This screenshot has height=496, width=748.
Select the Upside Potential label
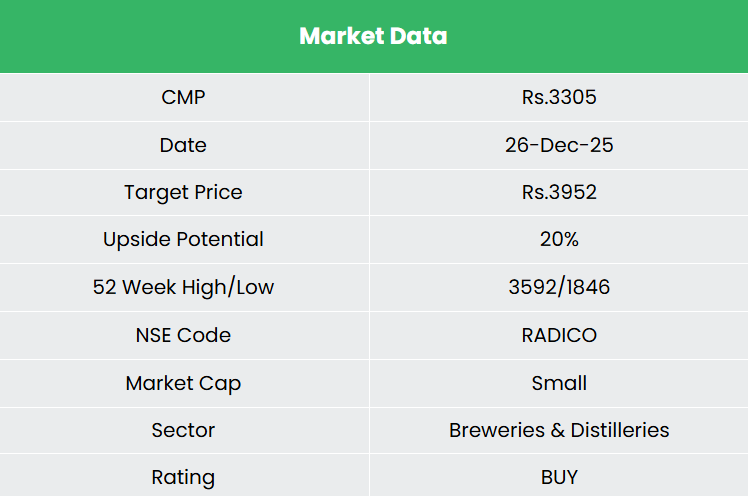(183, 240)
